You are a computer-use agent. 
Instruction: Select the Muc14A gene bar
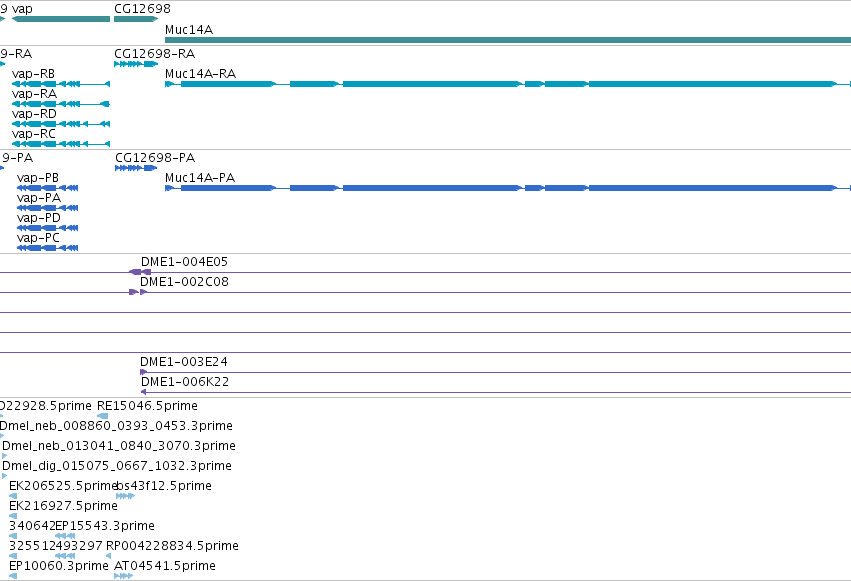pos(508,40)
